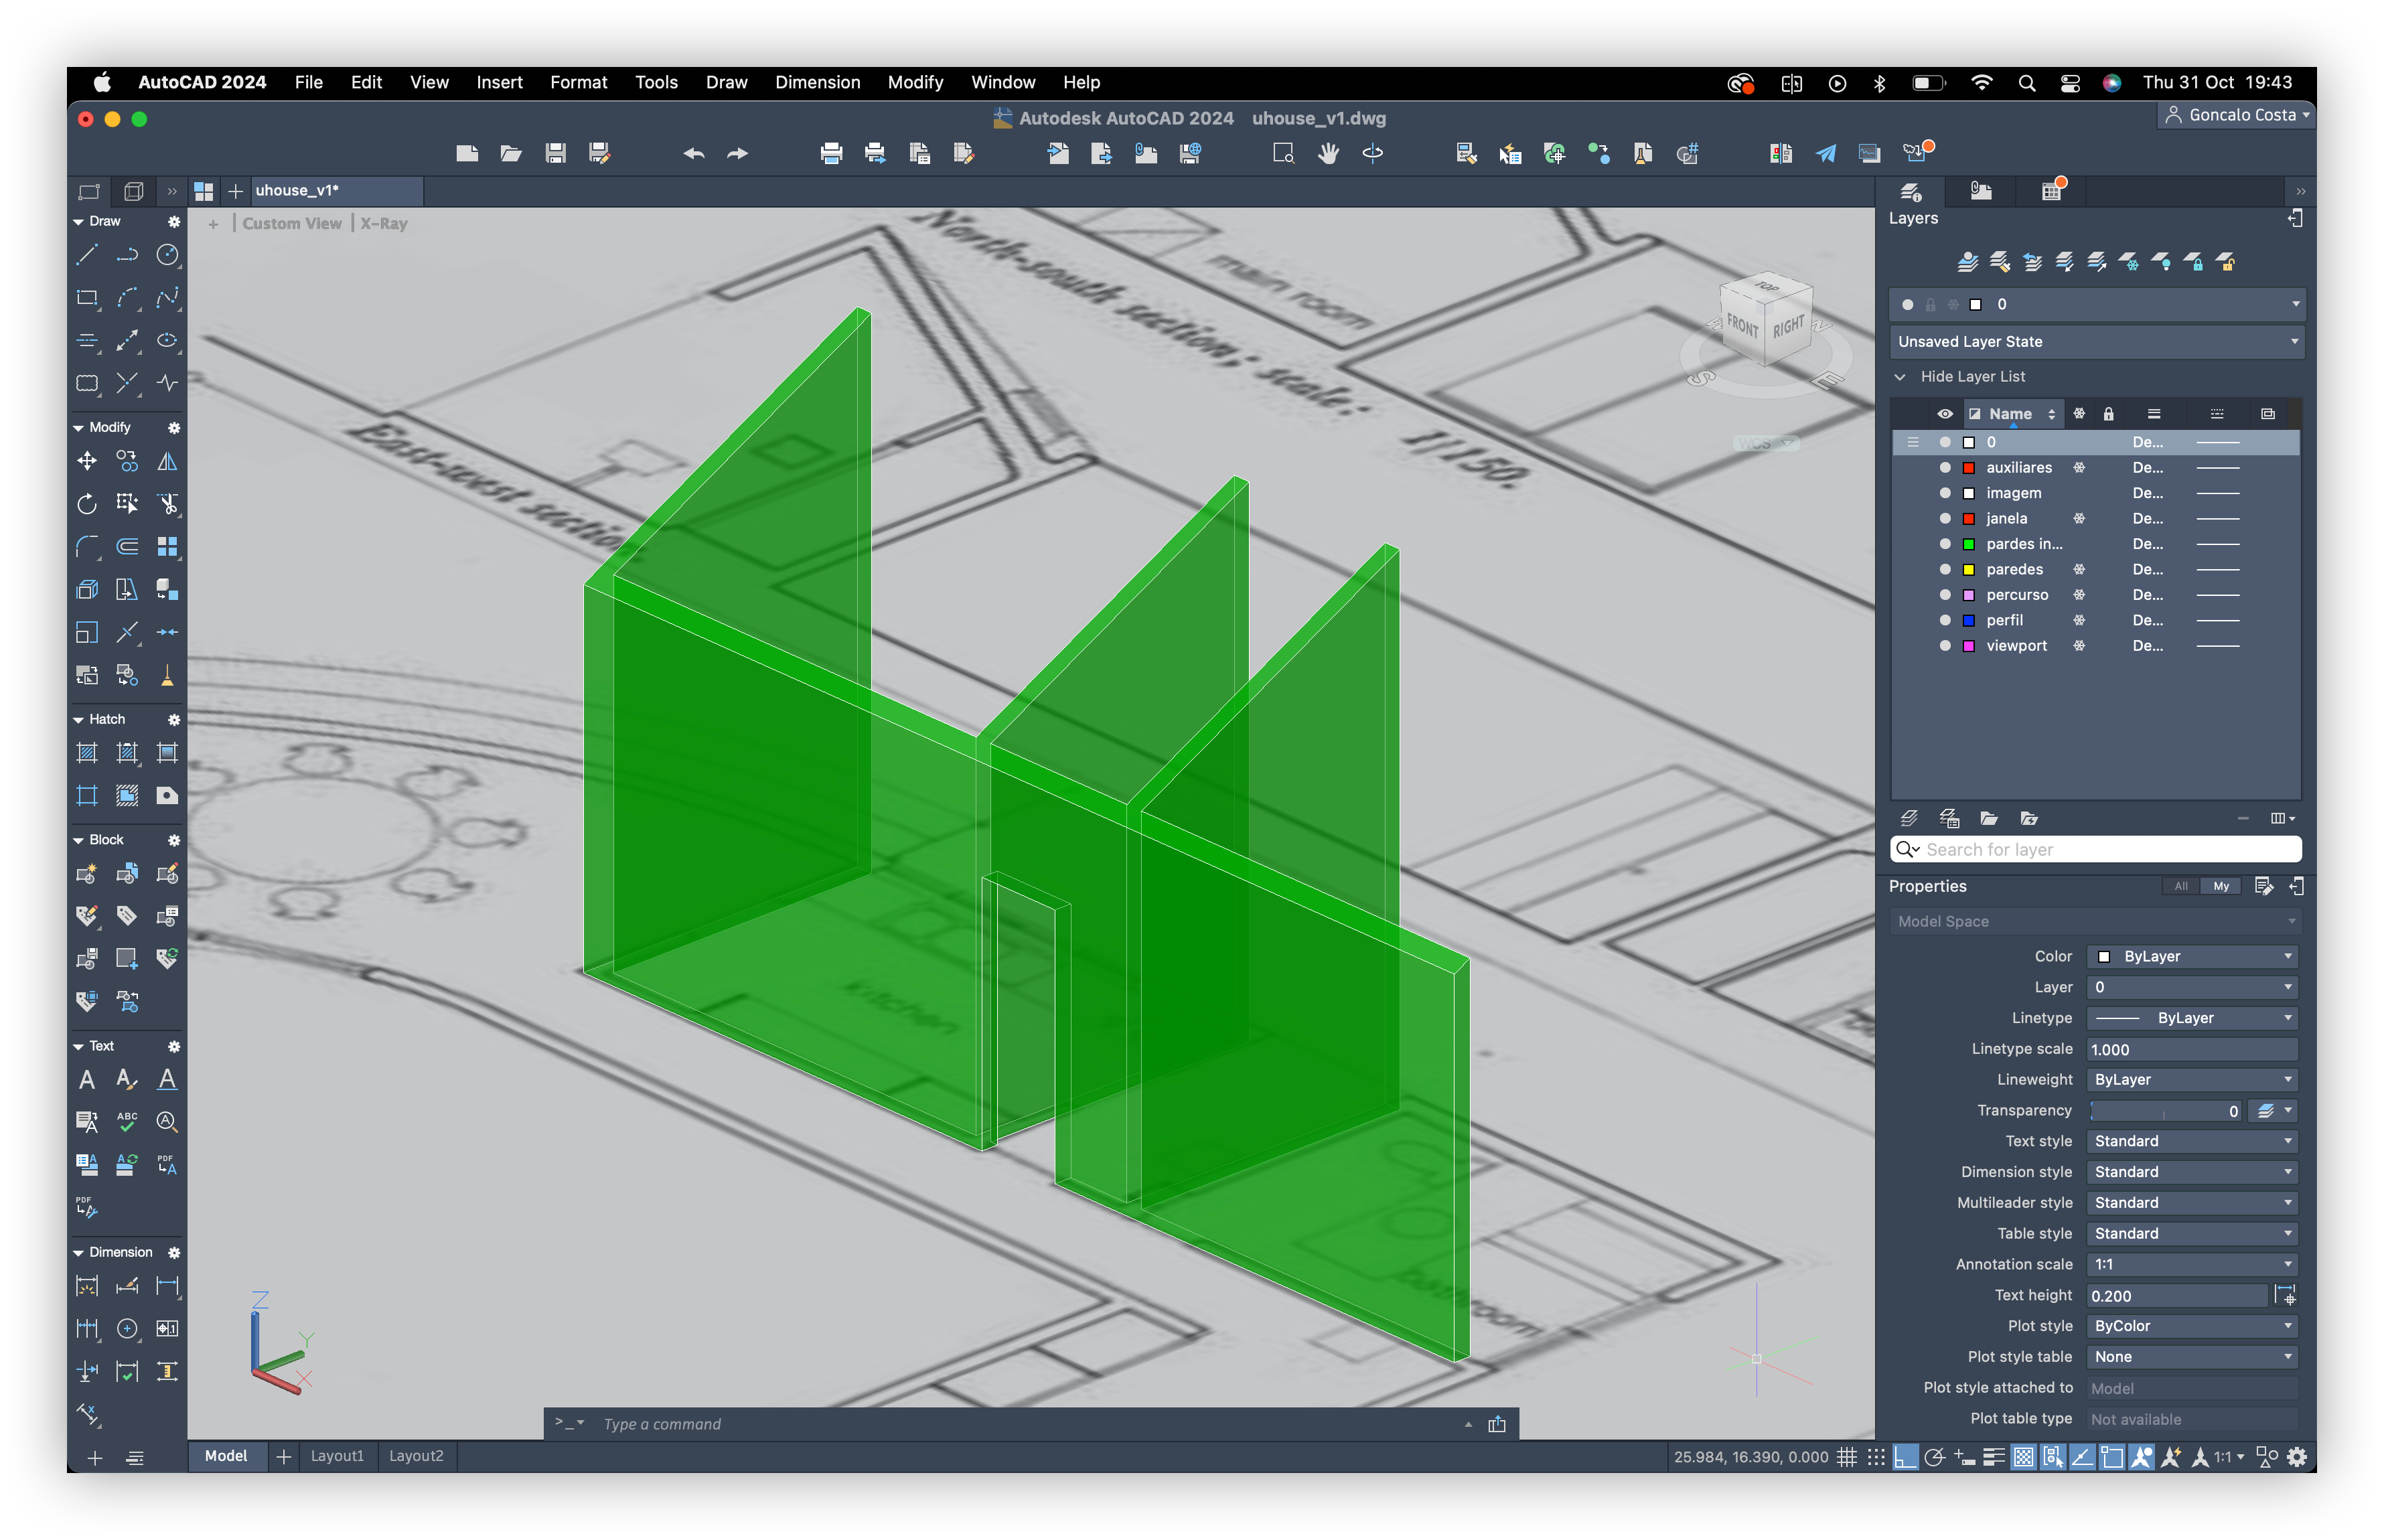Open the Annotation scale 1:1 dropdown

coord(2192,1264)
